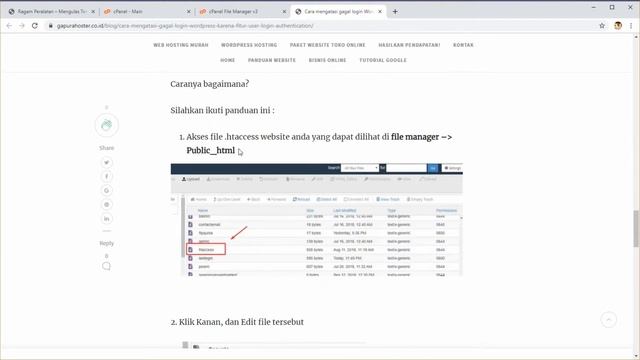Click the 'Silahkan ikuti panduan ini' text
640x360 pixels.
tap(222, 111)
